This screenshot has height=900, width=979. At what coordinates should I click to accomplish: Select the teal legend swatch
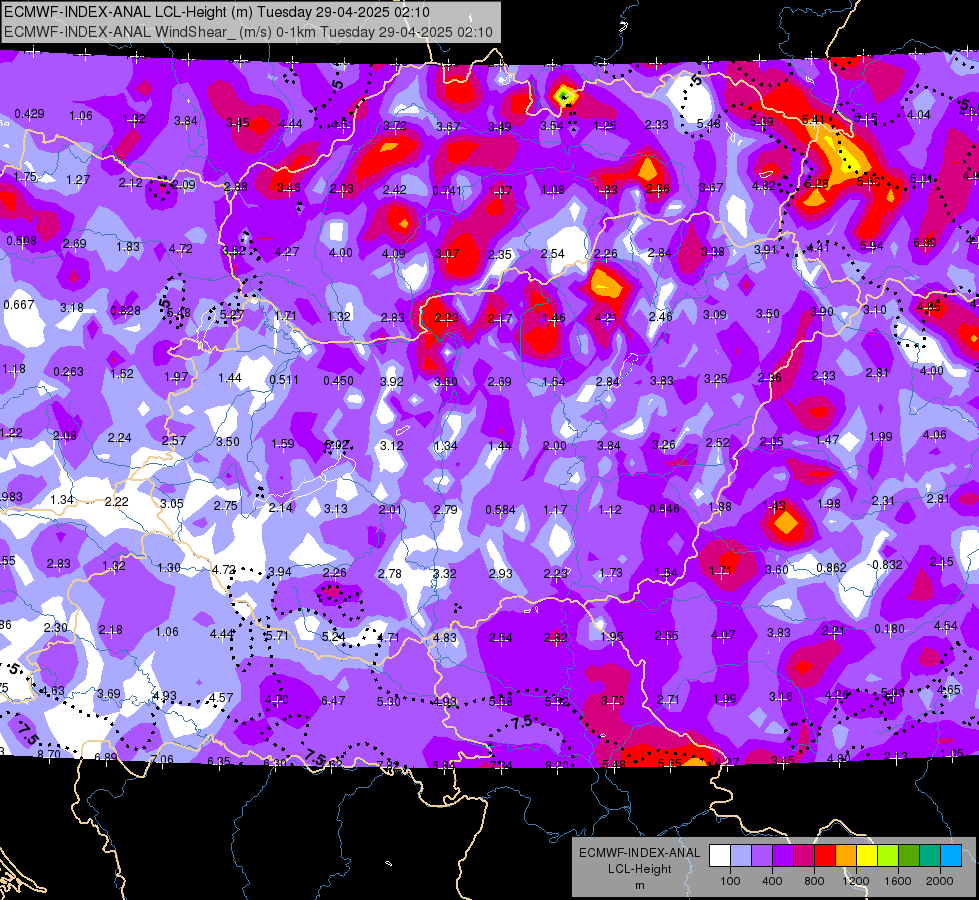click(x=930, y=856)
